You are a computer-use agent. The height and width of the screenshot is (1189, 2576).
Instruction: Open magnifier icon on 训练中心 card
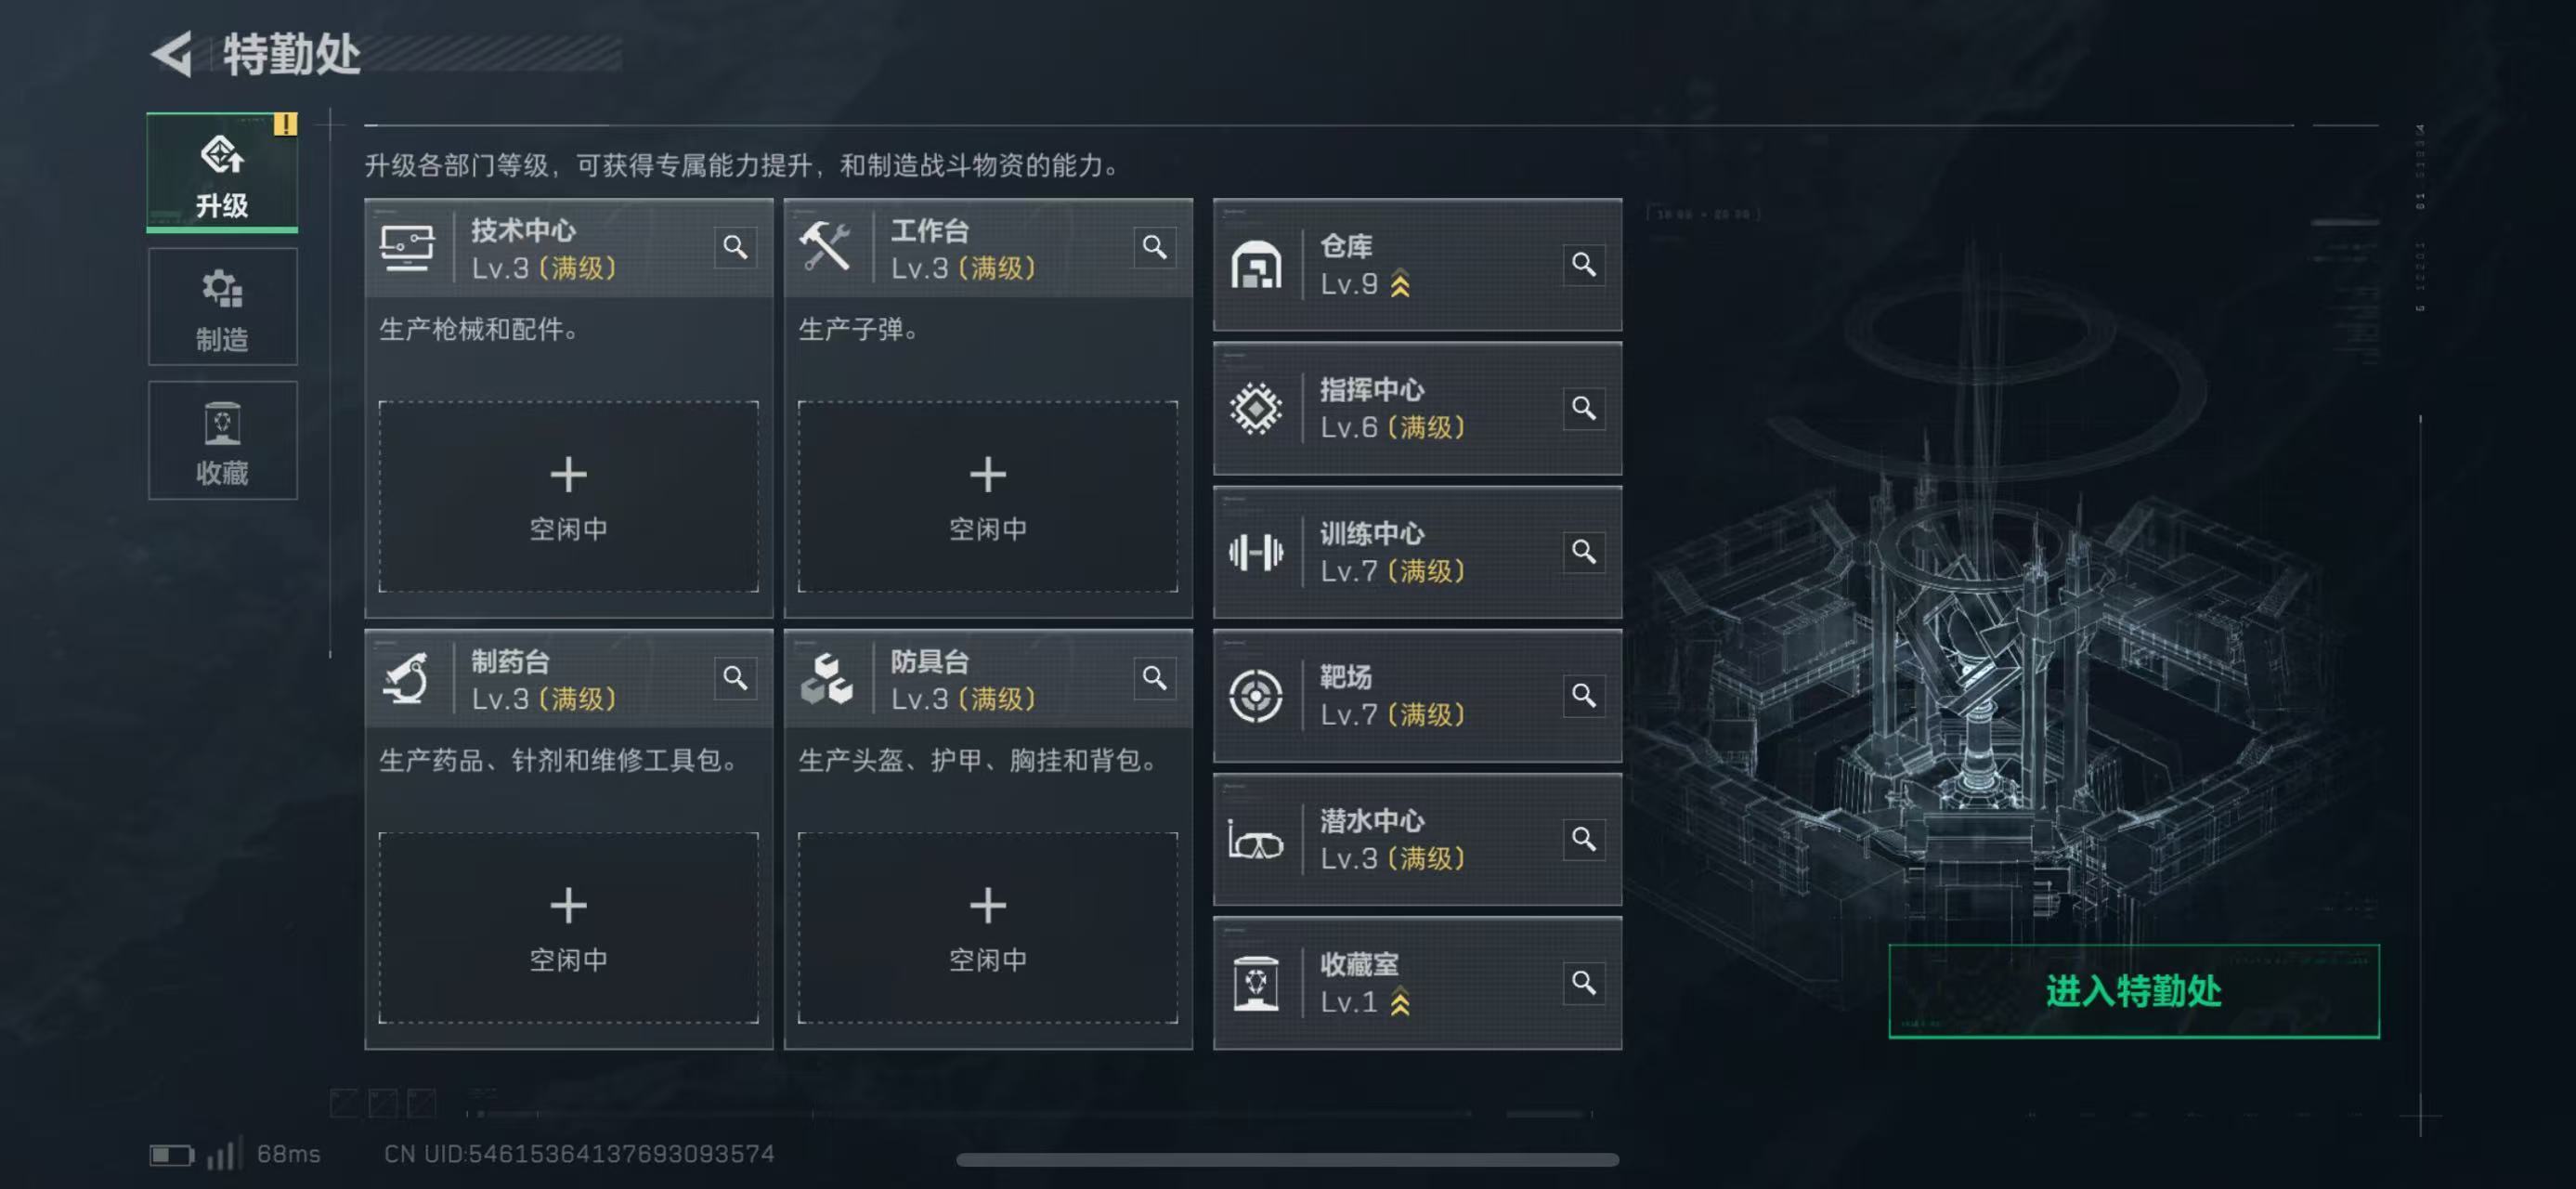(1583, 552)
